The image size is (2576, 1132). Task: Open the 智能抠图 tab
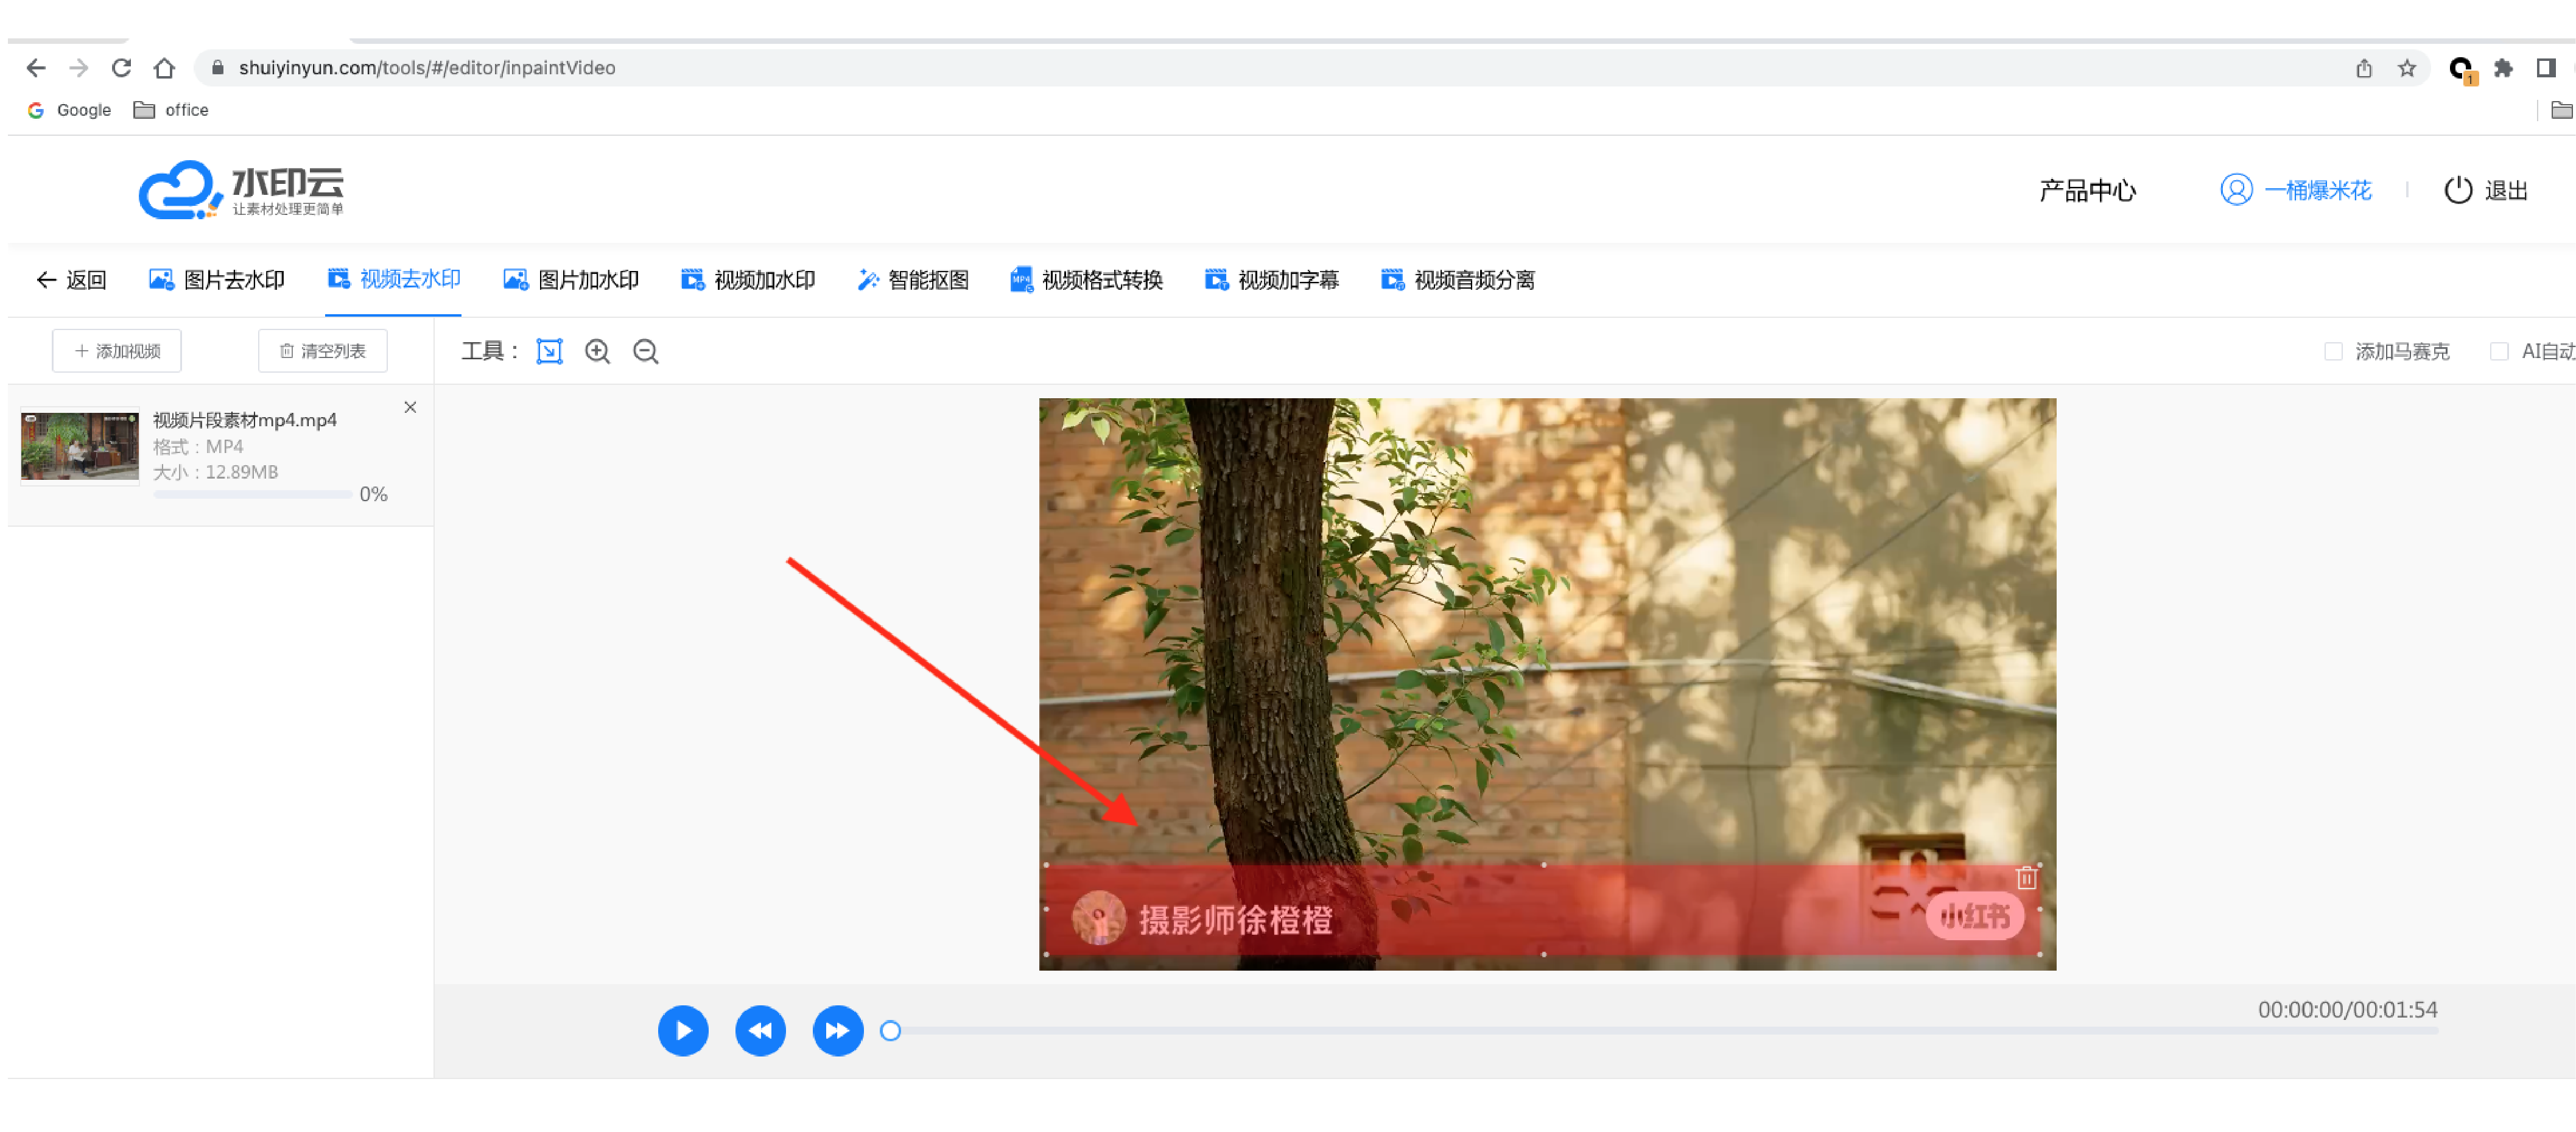coord(913,280)
